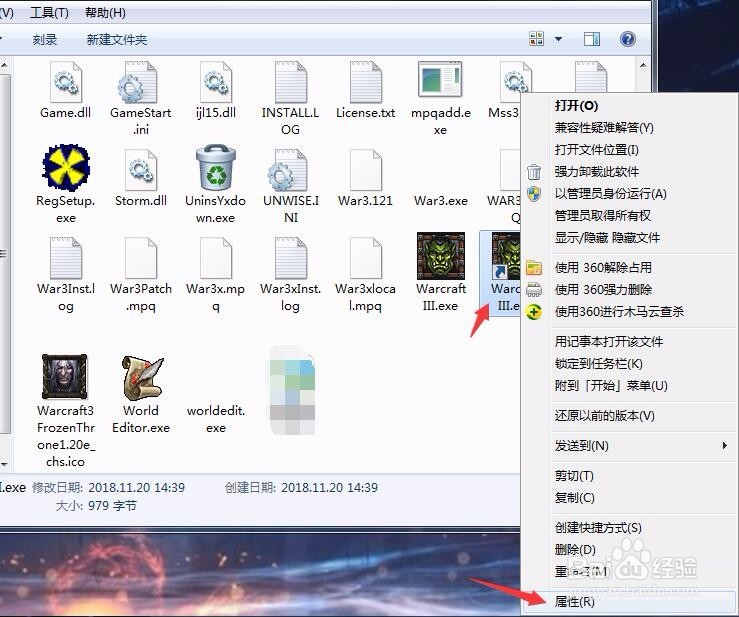Image resolution: width=739 pixels, height=617 pixels.
Task: Select the Game.dll file icon
Action: click(66, 82)
